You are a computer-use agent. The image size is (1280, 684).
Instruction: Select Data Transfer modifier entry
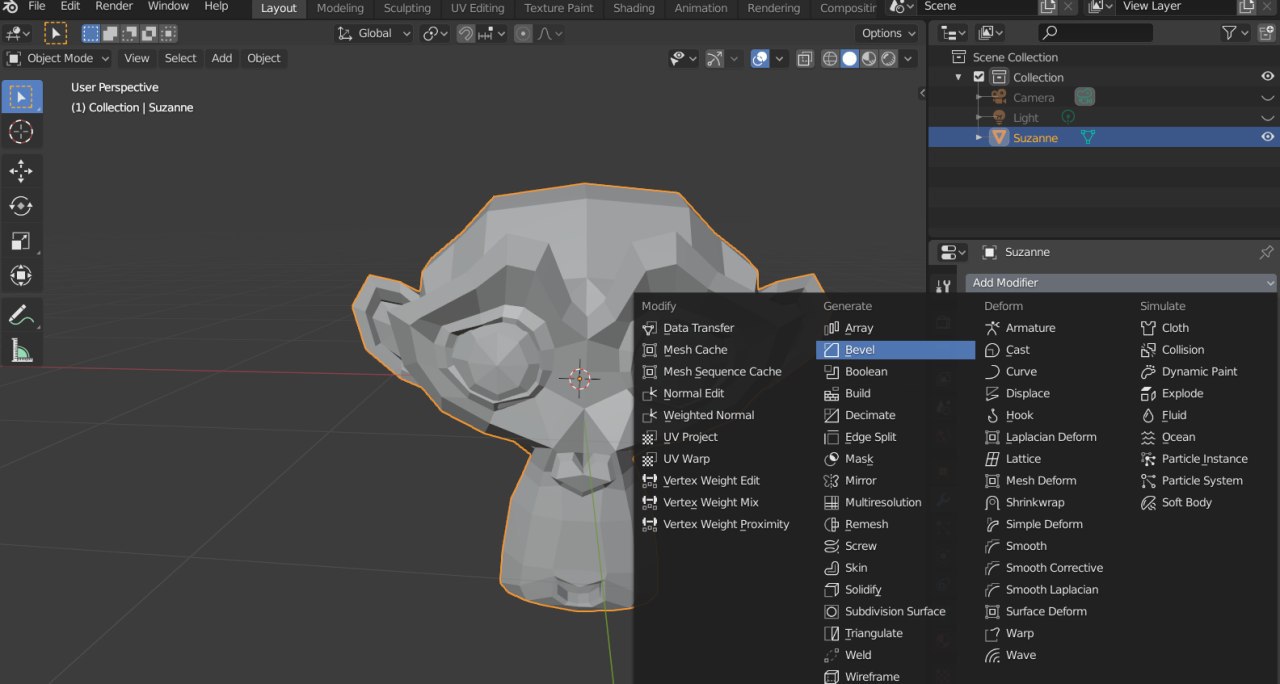pyautogui.click(x=688, y=328)
